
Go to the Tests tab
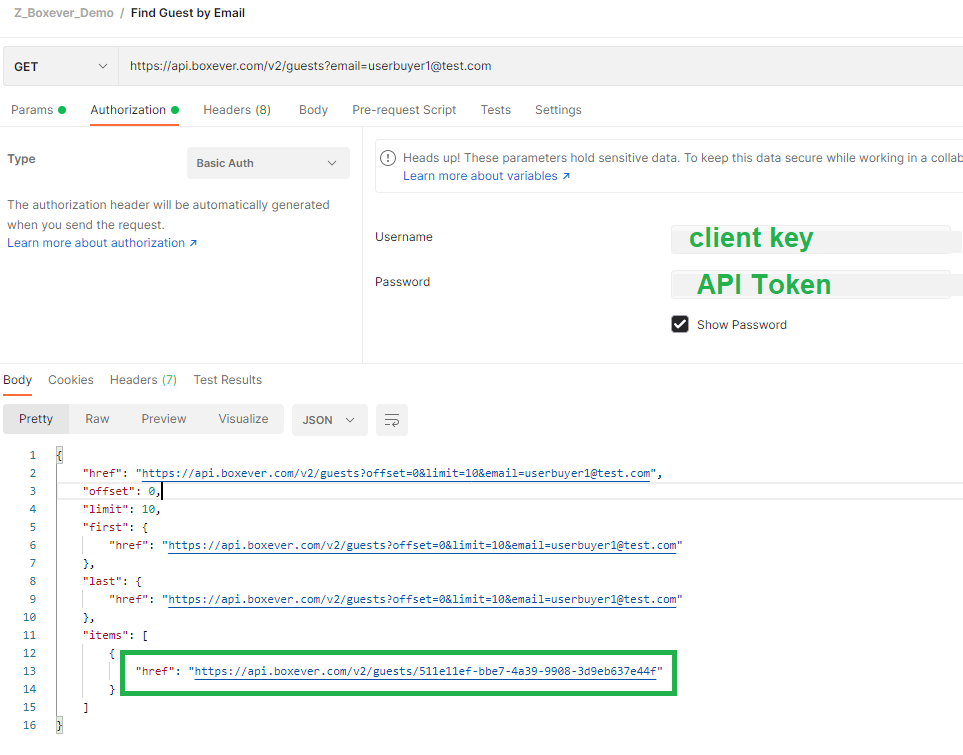click(496, 110)
